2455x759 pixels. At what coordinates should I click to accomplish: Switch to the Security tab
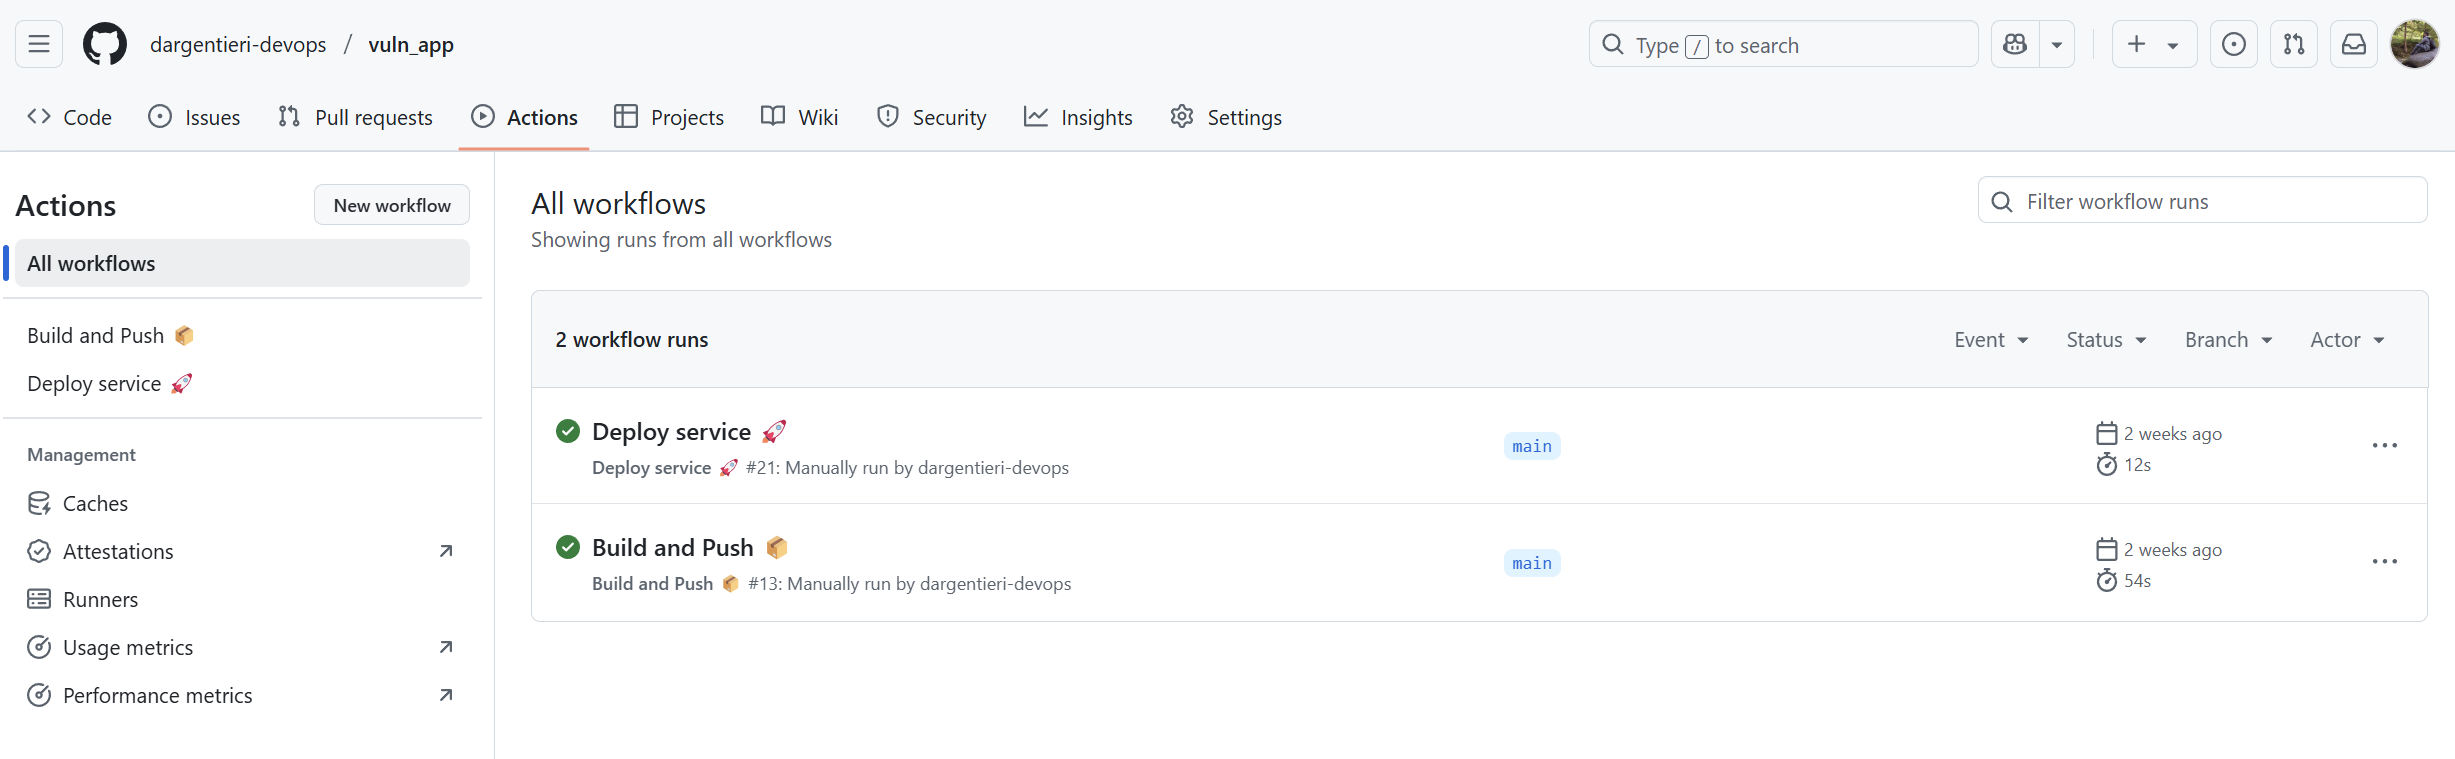coord(931,117)
